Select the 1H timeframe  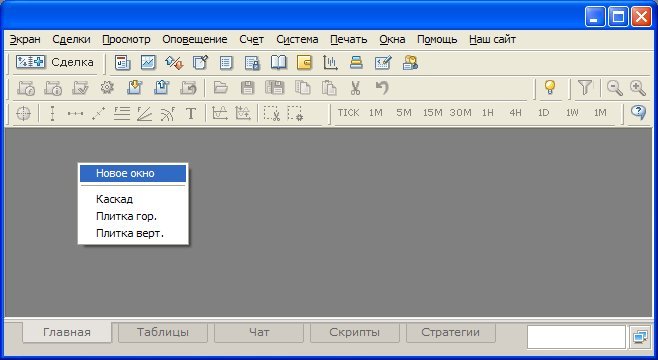tap(488, 112)
